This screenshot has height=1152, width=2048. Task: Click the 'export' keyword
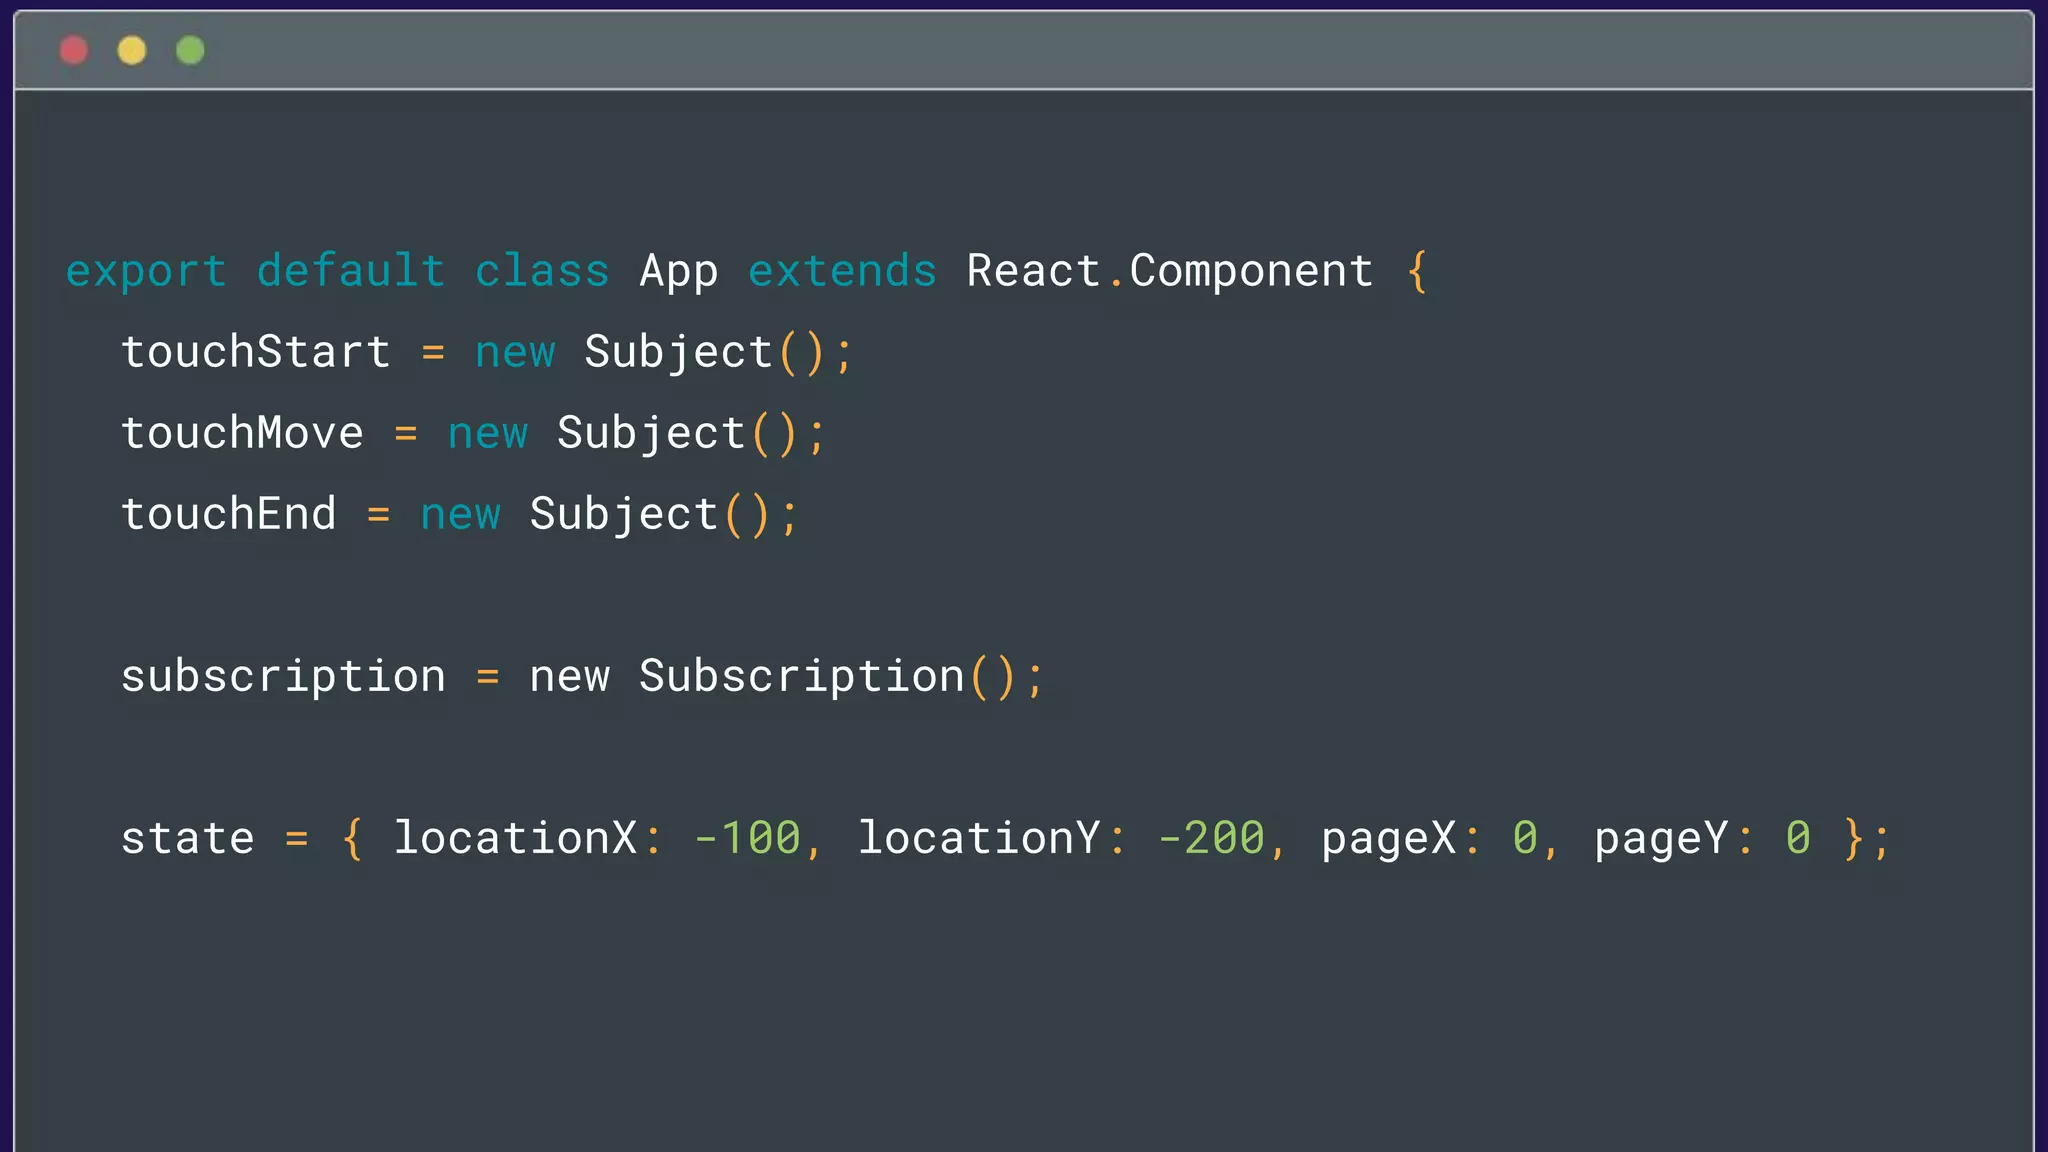(146, 272)
